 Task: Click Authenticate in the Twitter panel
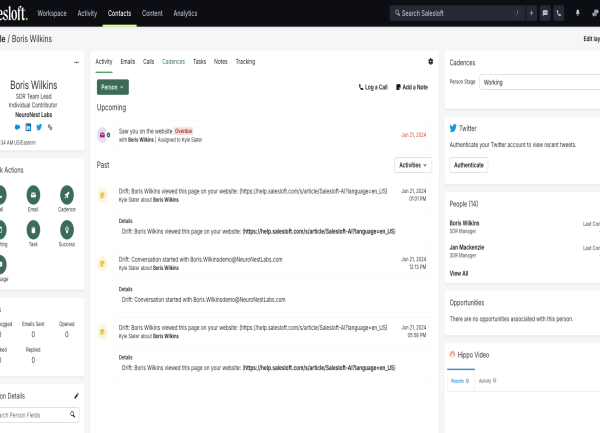pos(469,165)
